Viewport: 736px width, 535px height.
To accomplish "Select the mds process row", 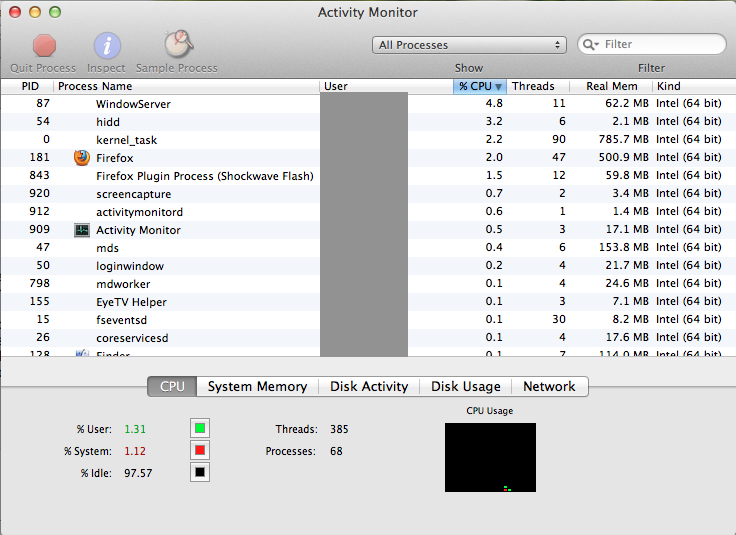I will coord(368,248).
